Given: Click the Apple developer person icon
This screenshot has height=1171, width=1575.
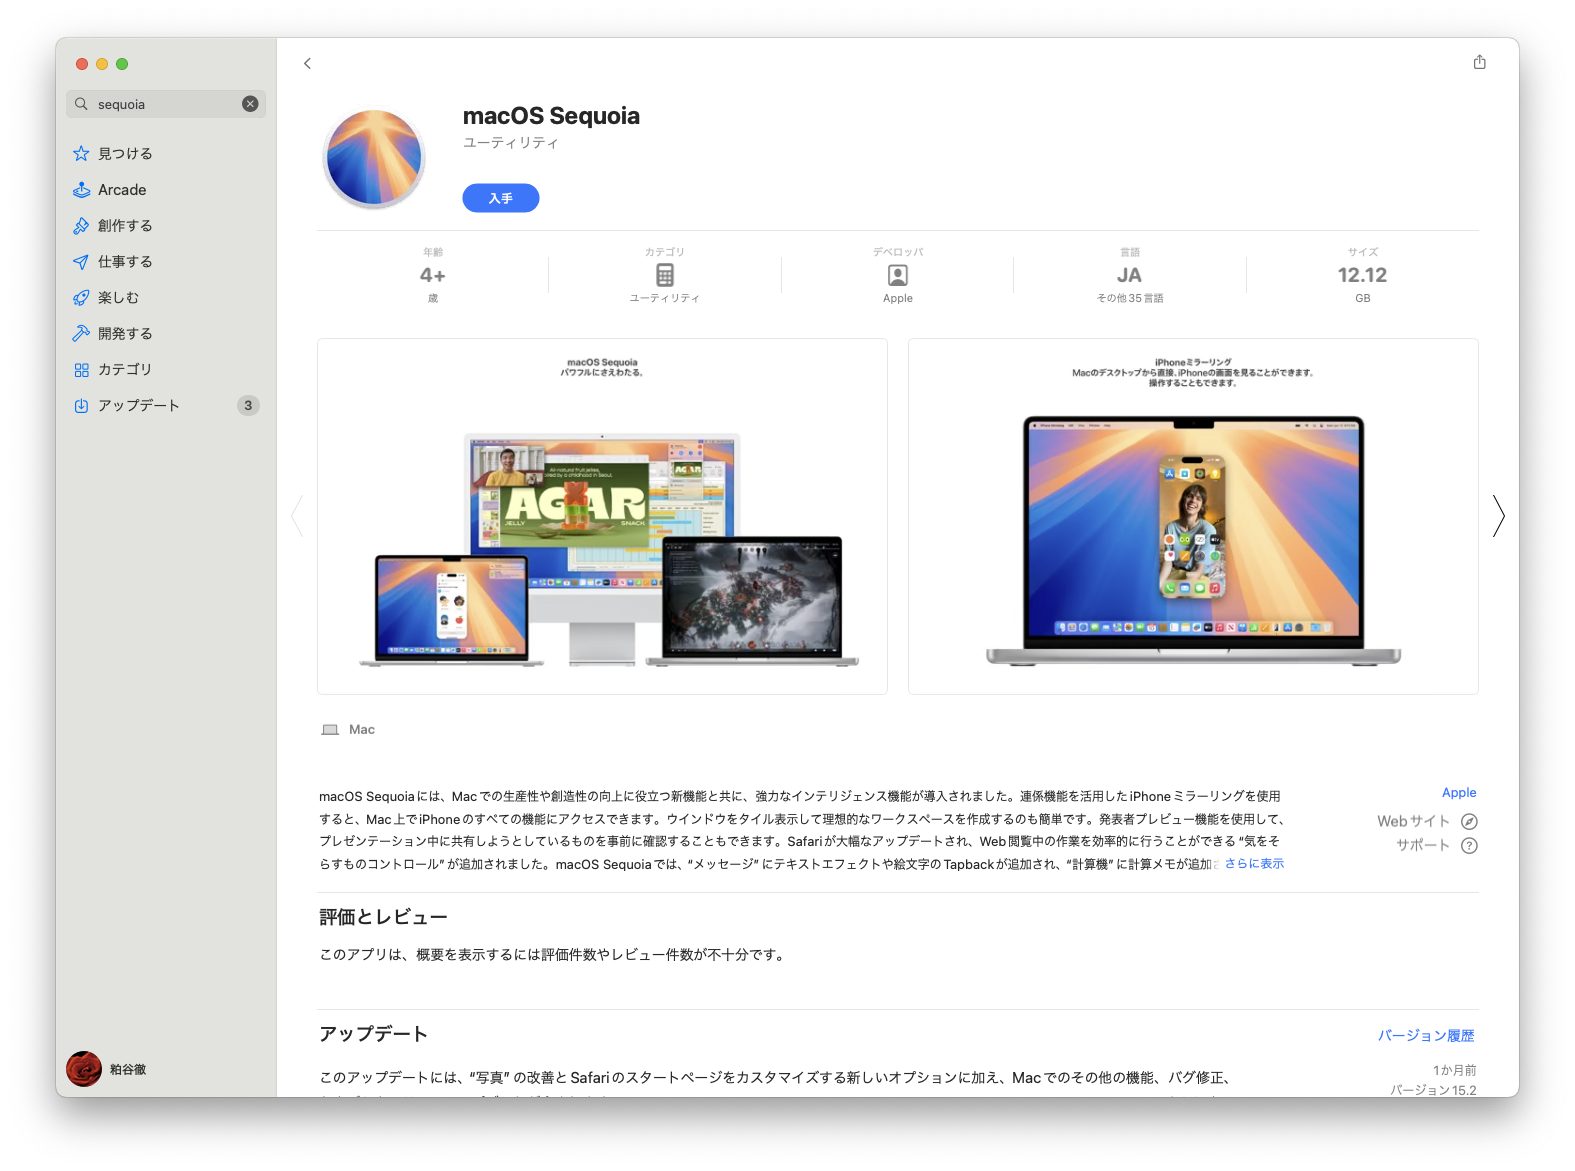Looking at the screenshot, I should 898,275.
